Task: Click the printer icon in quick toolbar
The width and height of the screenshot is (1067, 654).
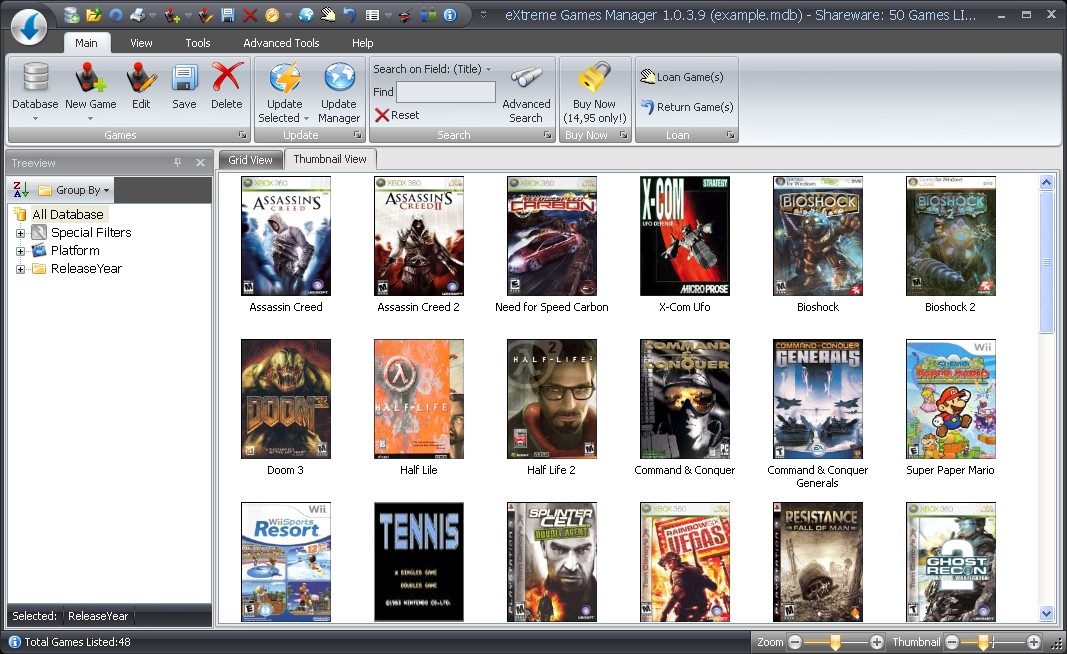Action: pos(138,14)
